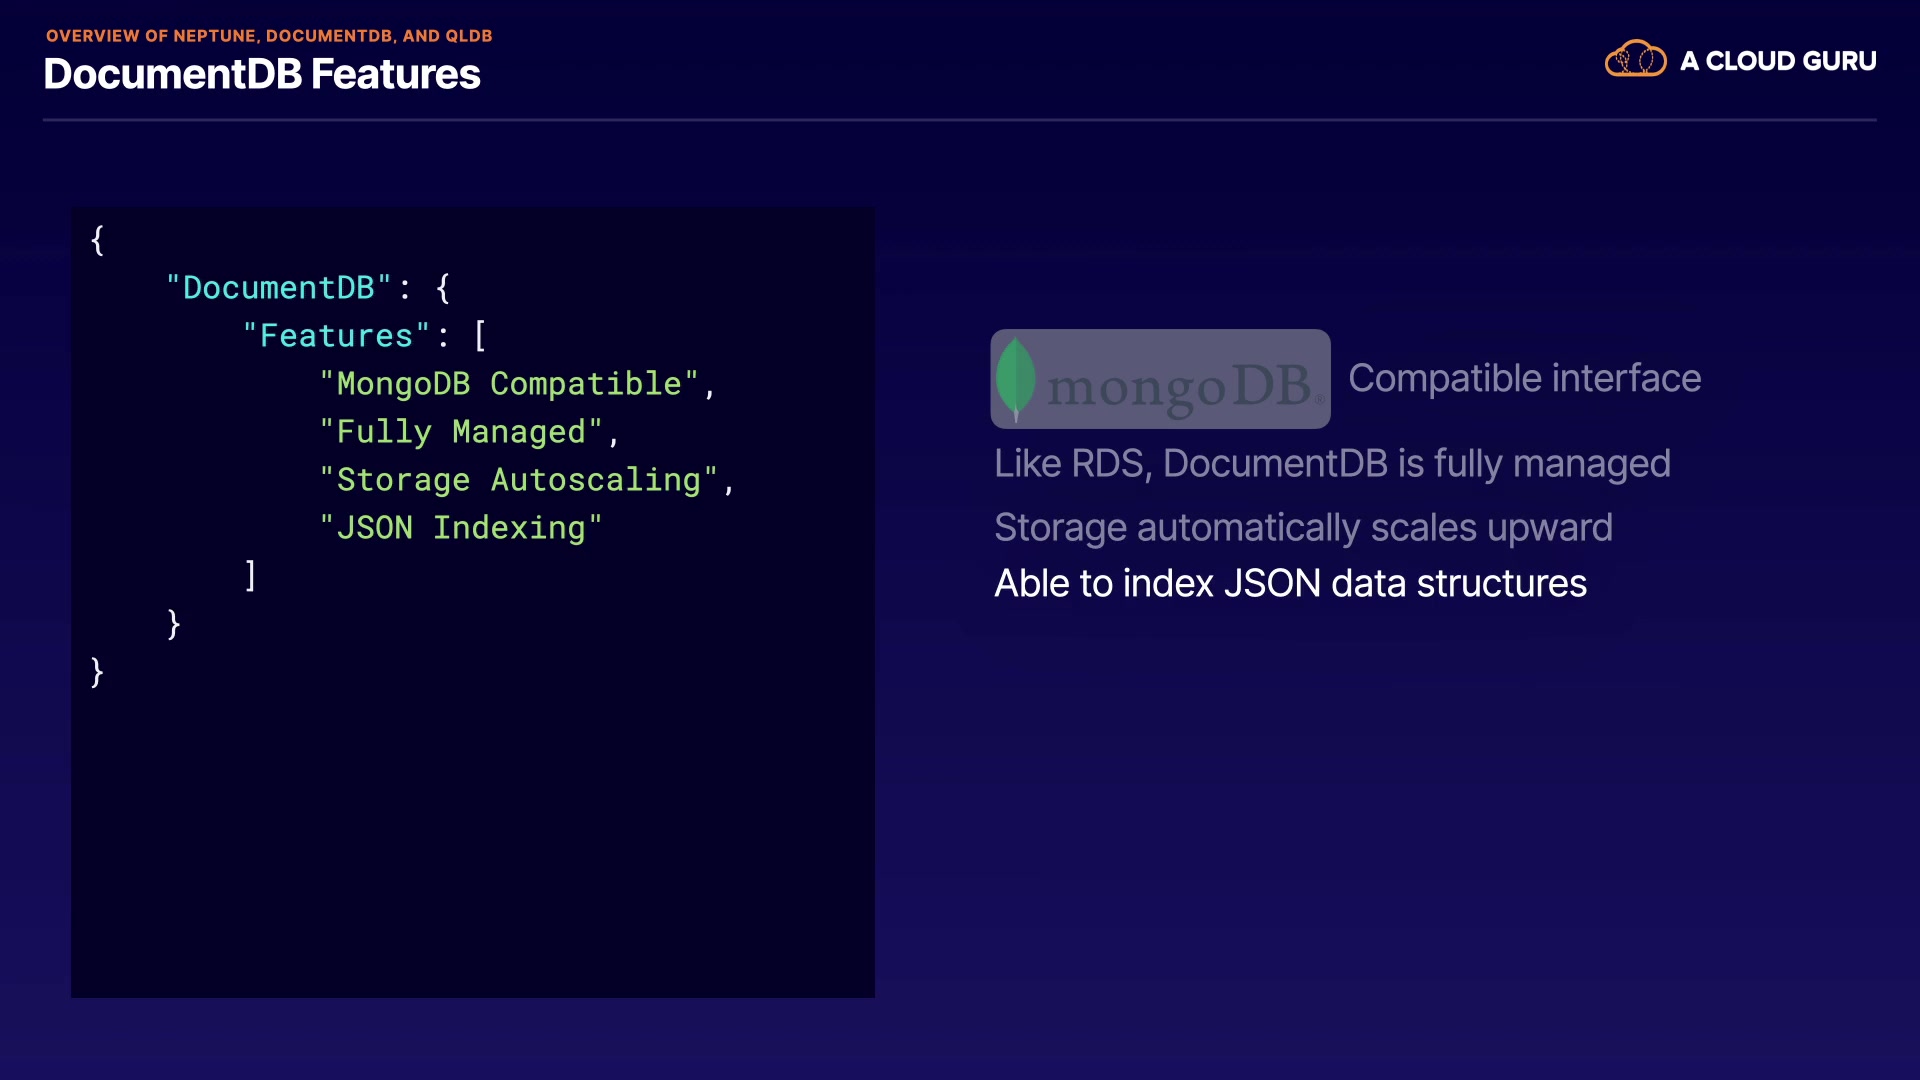Image resolution: width=1920 pixels, height=1080 pixels.
Task: Click the "Storage Autoscaling" code string
Action: 518,480
